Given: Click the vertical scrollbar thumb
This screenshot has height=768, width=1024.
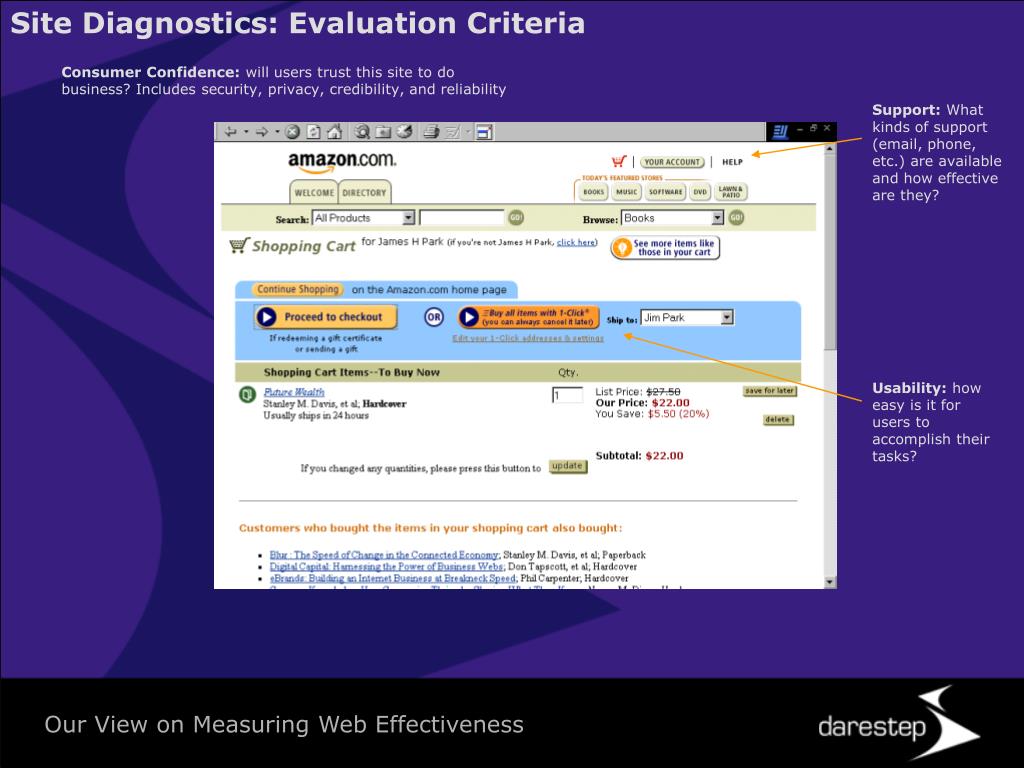Looking at the screenshot, I should point(829,253).
